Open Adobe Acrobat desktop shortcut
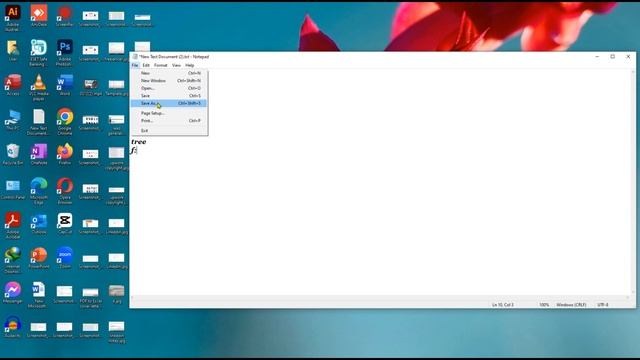640x360 pixels. pos(13,225)
